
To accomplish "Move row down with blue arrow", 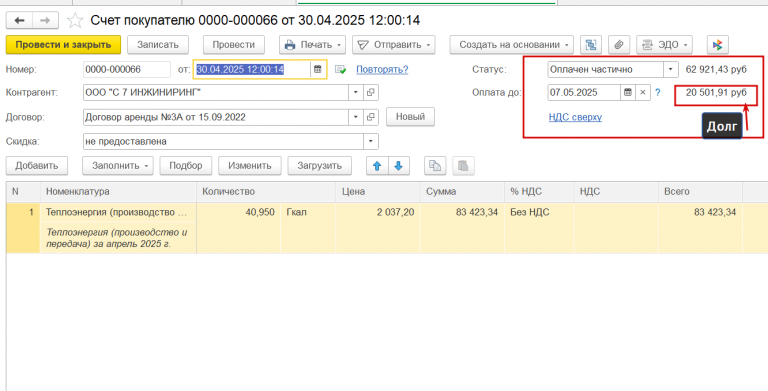I will [399, 166].
